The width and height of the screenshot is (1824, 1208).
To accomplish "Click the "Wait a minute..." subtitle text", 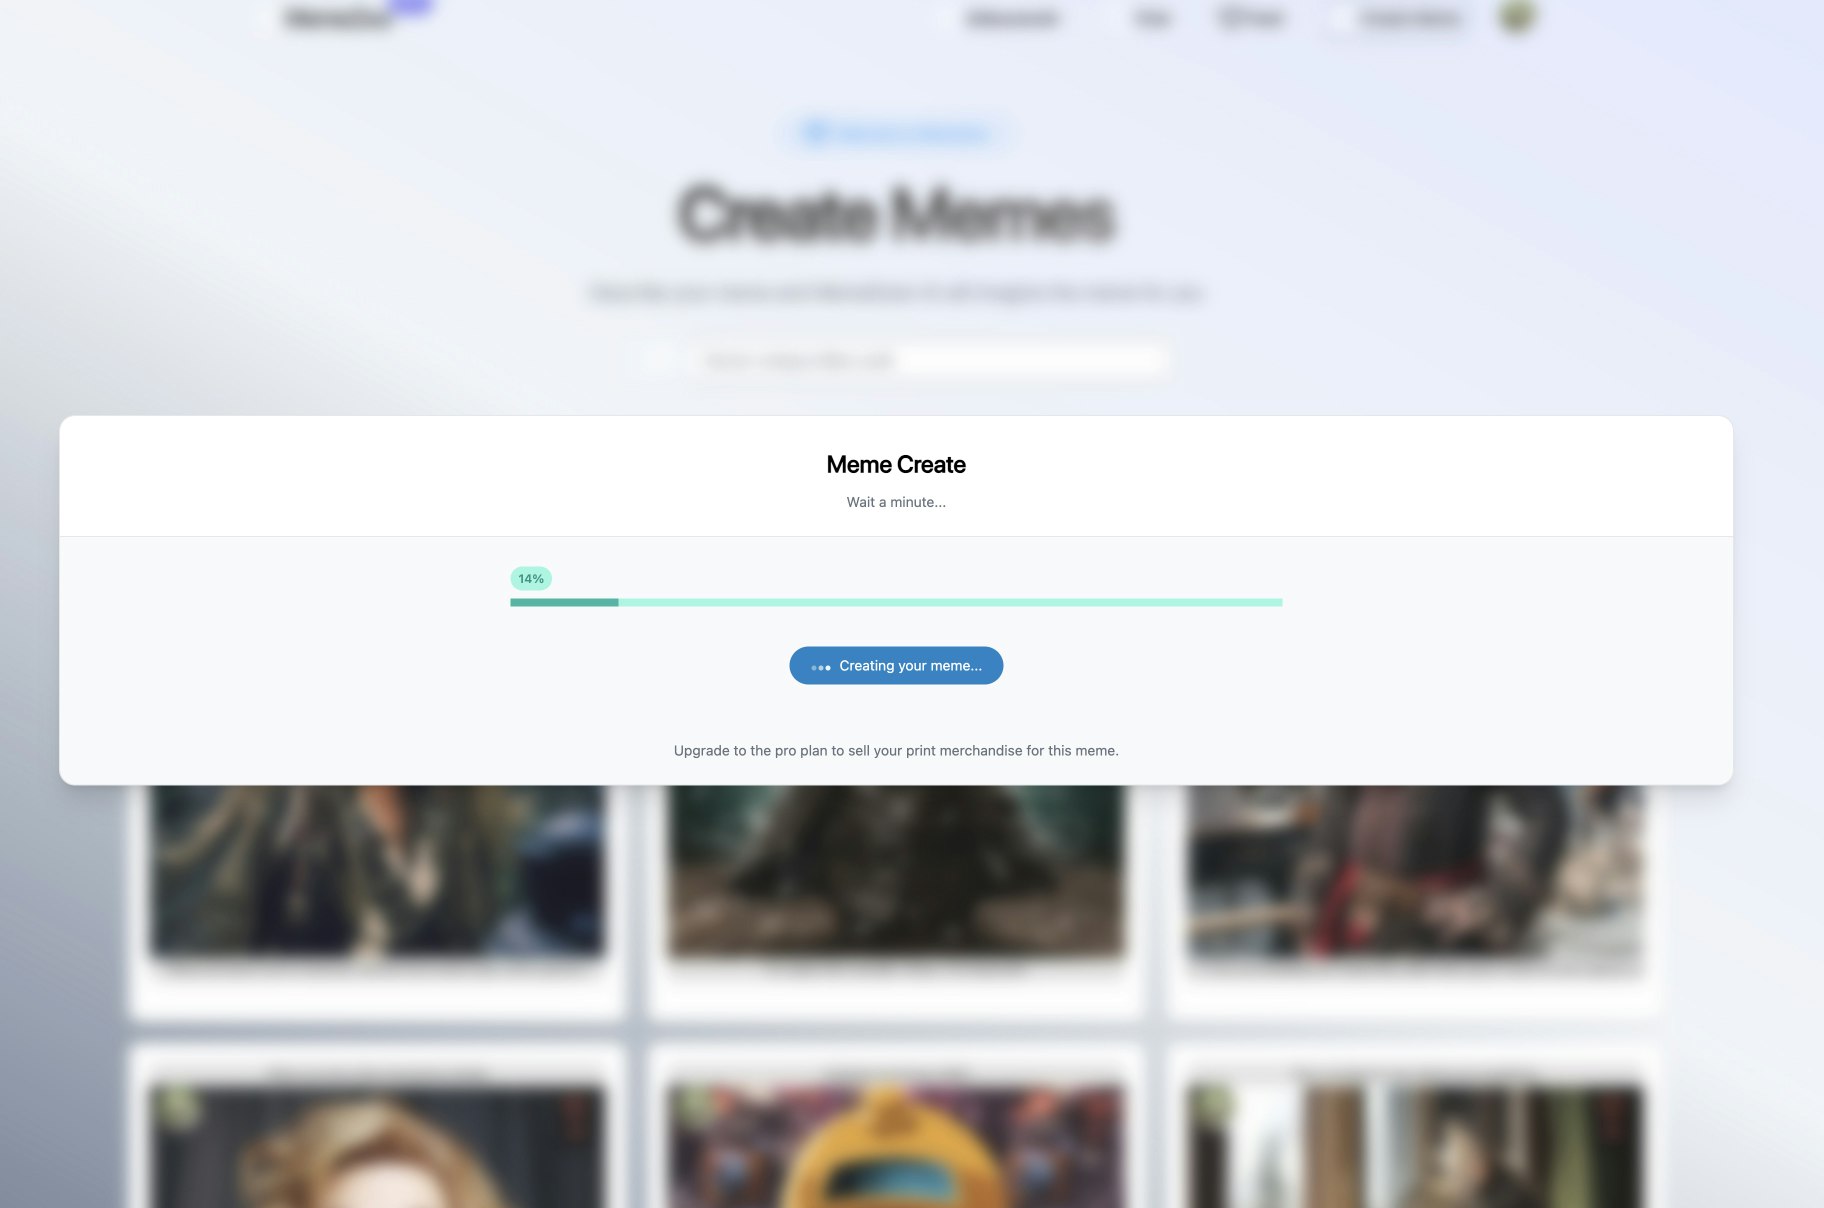I will coord(896,502).
